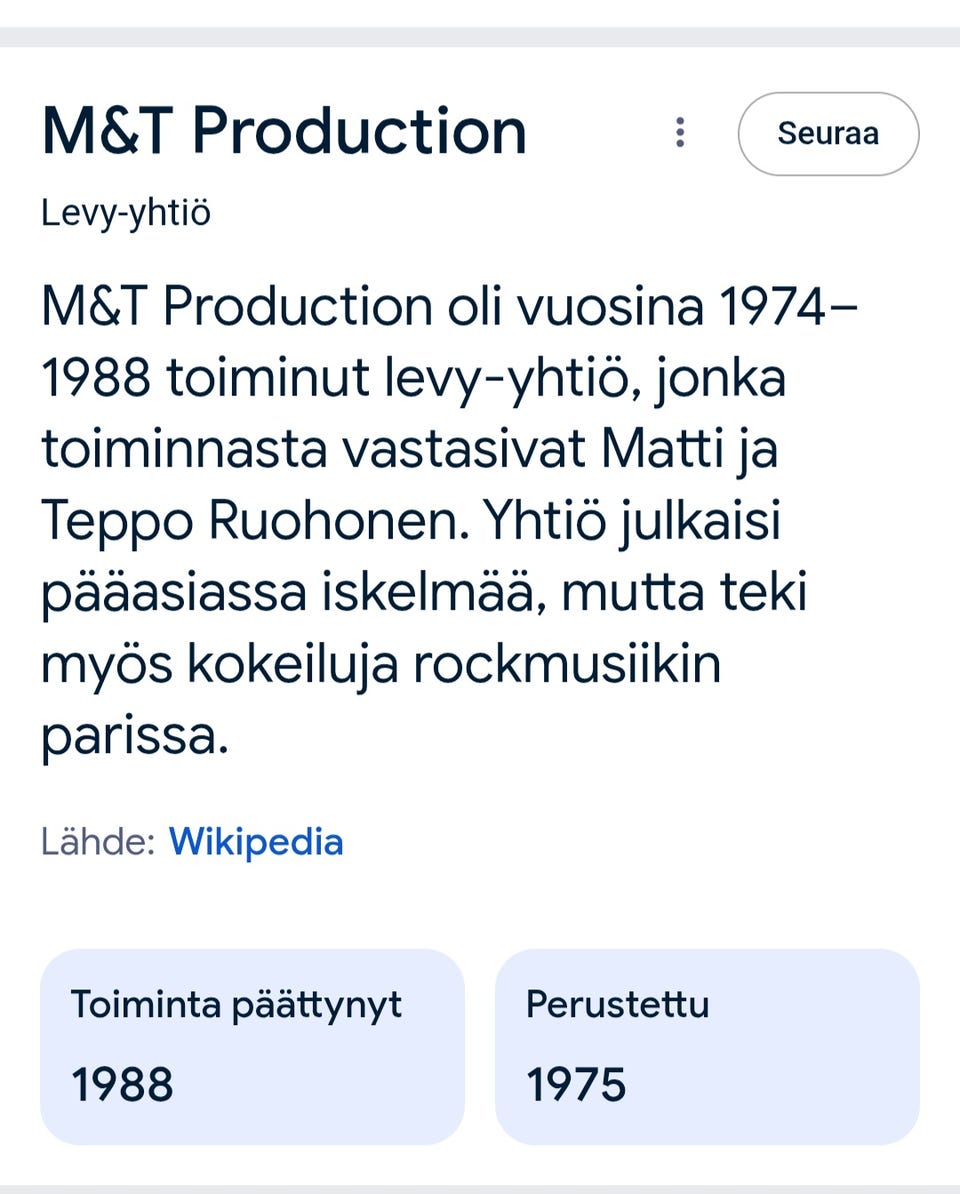Click the M&T Production title heading
Screen dimensions: 960x1194
284,132
